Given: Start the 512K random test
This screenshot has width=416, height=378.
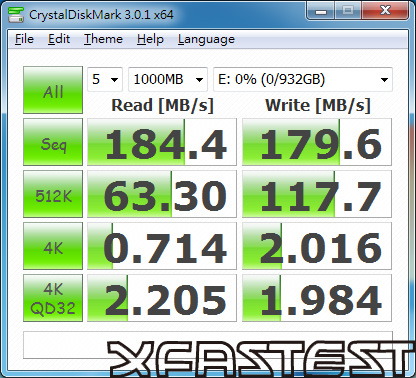Looking at the screenshot, I should tap(53, 194).
